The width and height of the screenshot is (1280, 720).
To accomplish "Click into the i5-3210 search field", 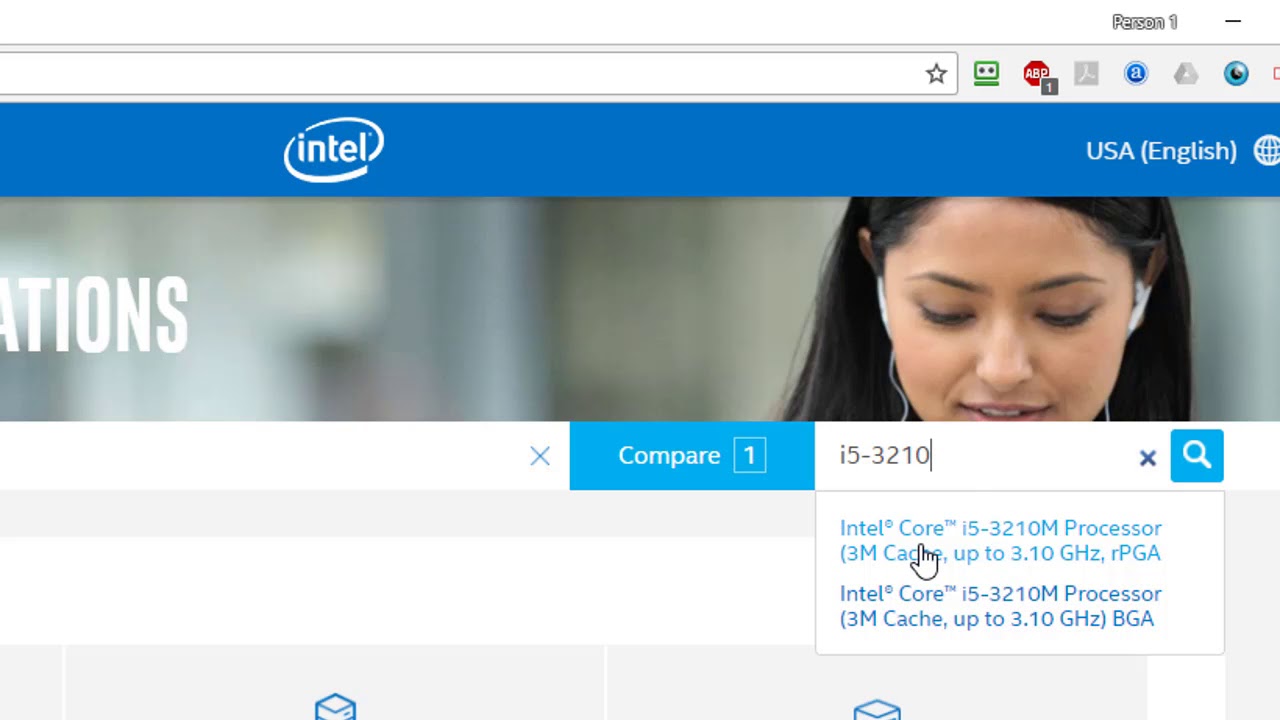I will [976, 456].
